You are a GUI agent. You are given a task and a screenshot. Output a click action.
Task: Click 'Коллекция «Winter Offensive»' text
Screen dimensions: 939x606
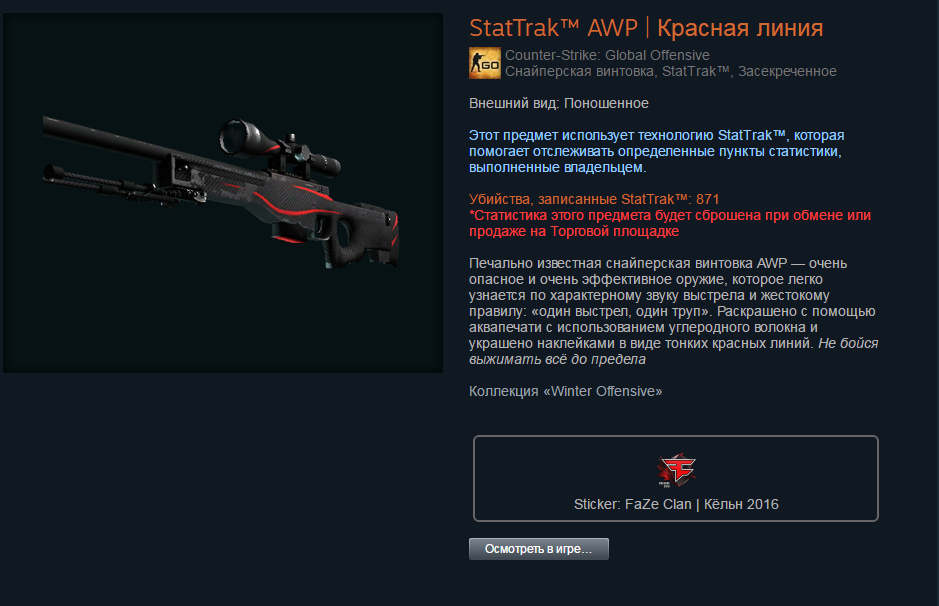[x=565, y=391]
